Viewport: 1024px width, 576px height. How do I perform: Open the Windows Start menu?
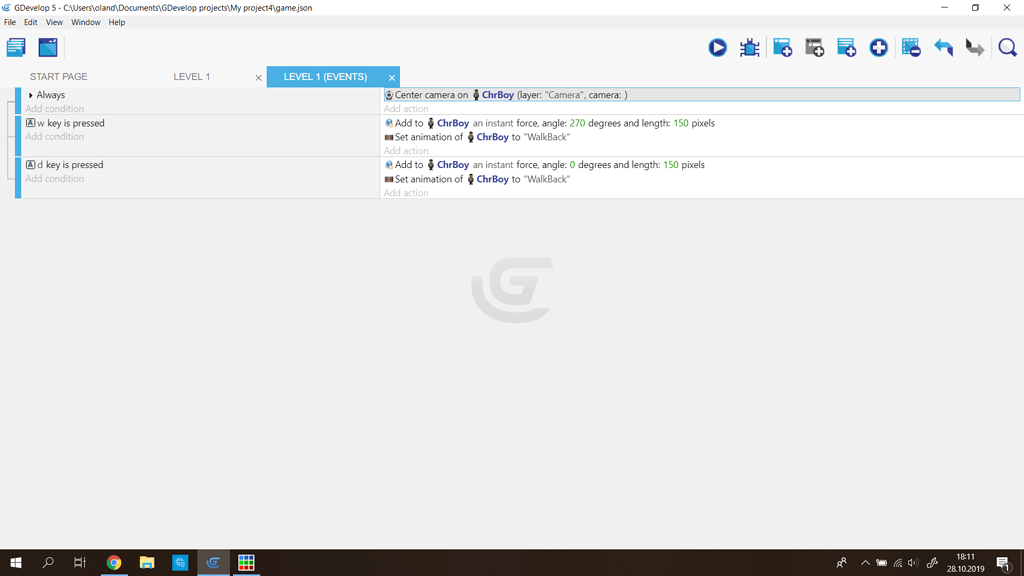(16, 562)
